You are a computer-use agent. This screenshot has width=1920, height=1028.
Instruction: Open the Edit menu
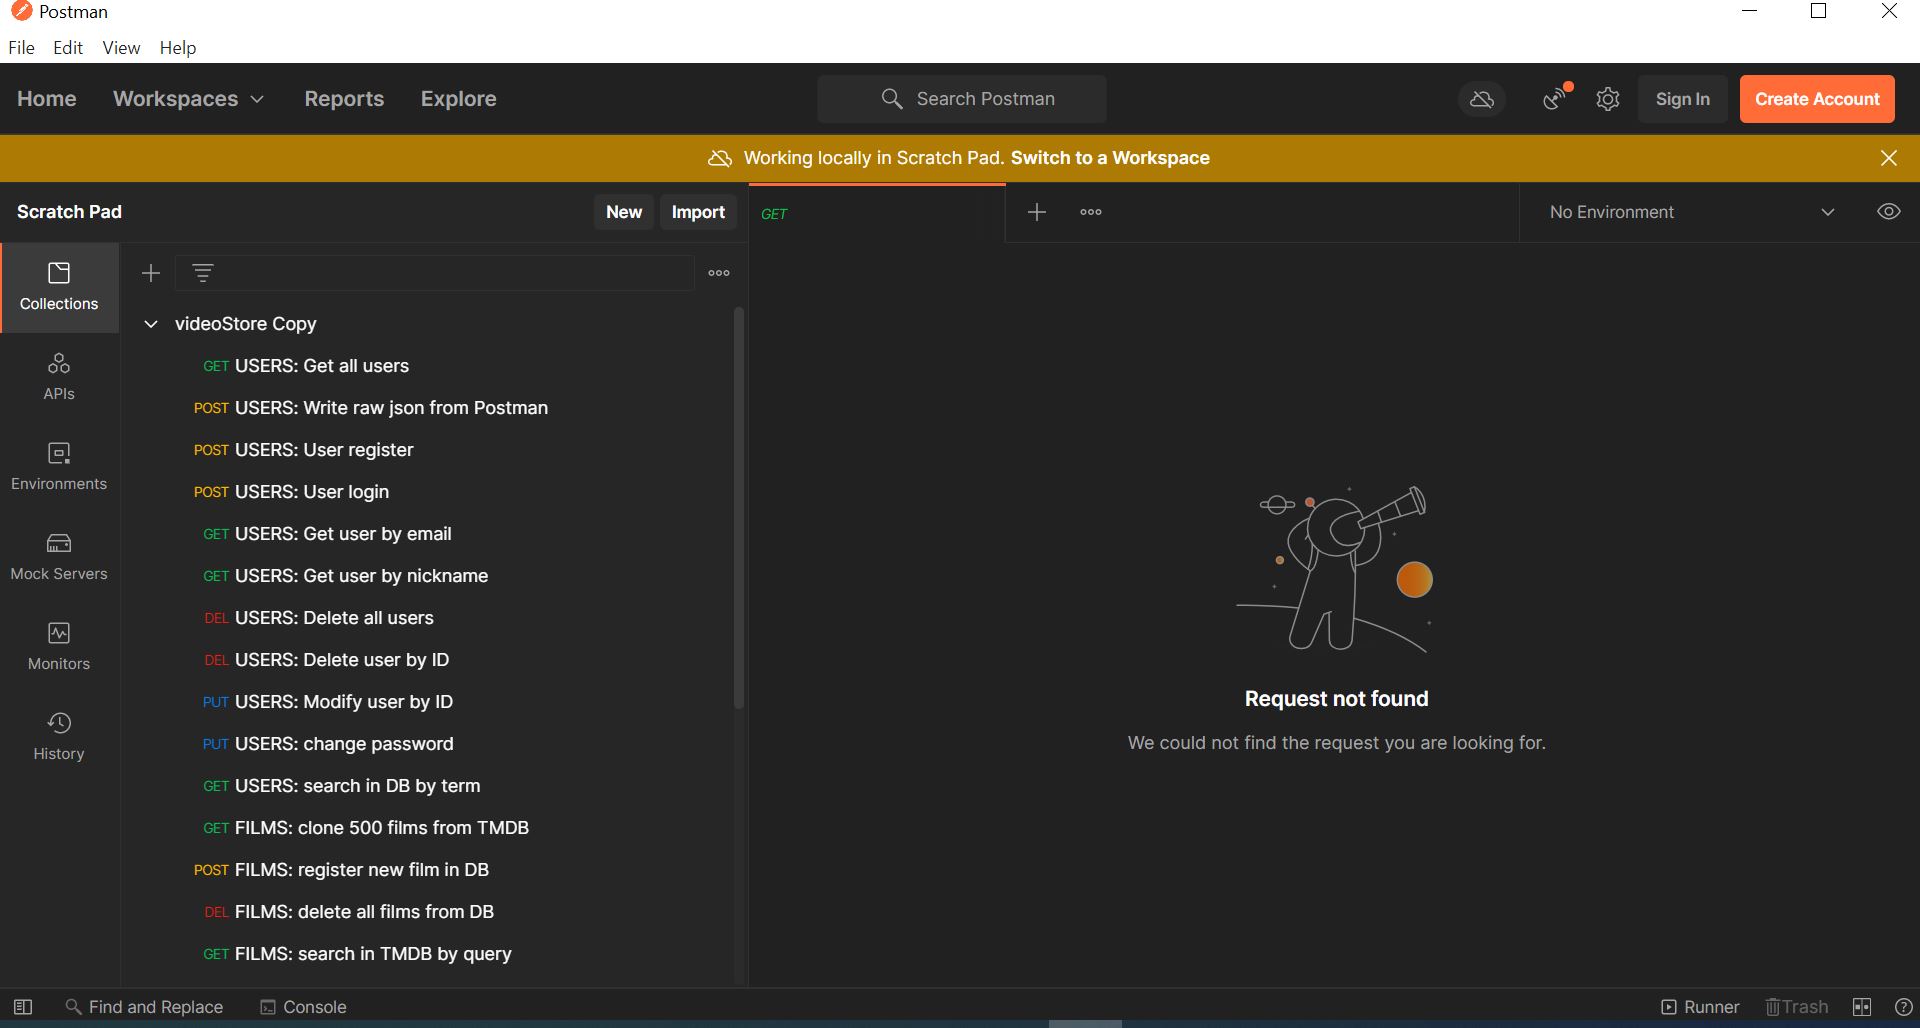[68, 47]
